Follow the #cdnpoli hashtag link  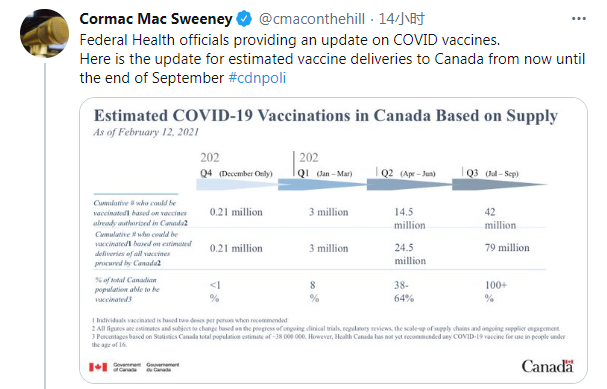[x=257, y=78]
